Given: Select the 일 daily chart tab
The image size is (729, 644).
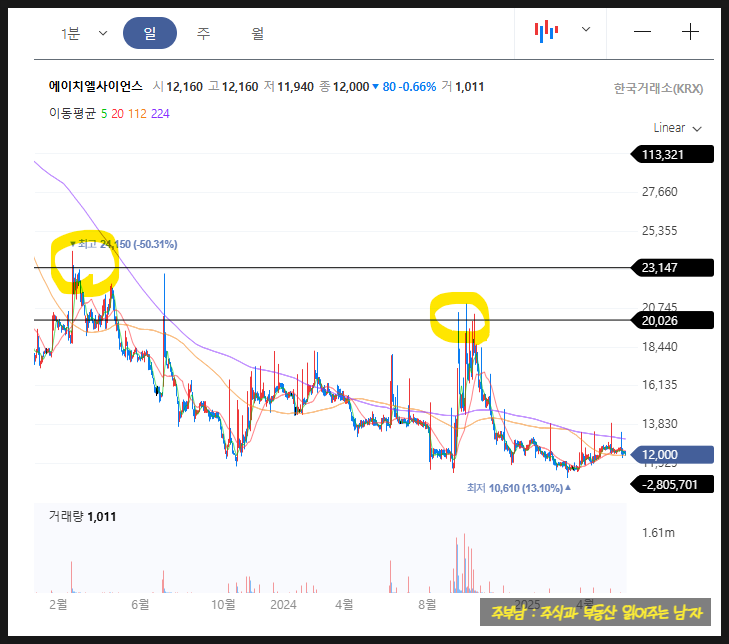Looking at the screenshot, I should coord(150,33).
